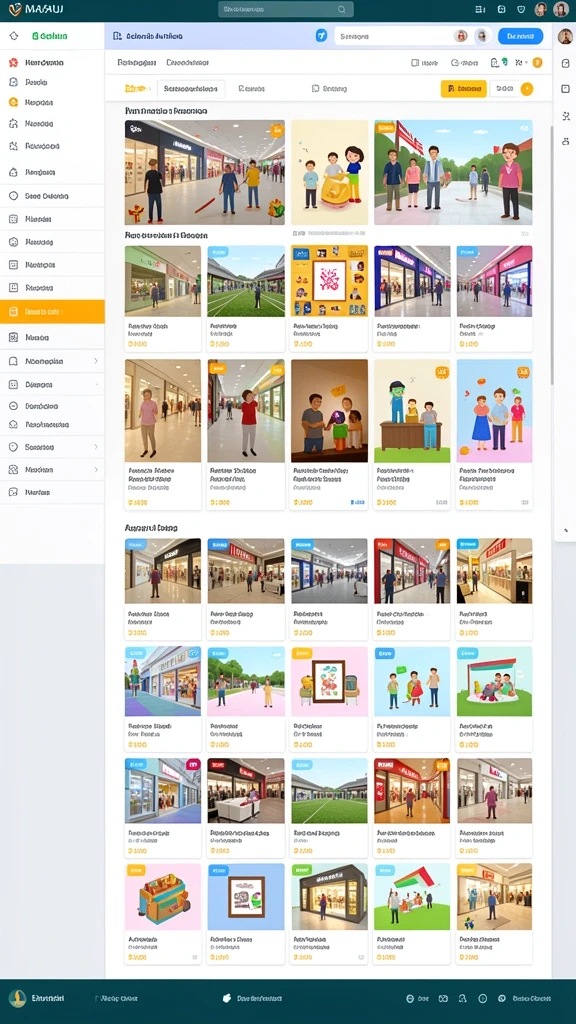Click the search field in the blue header
Screen dimensions: 576x1024
tap(395, 37)
